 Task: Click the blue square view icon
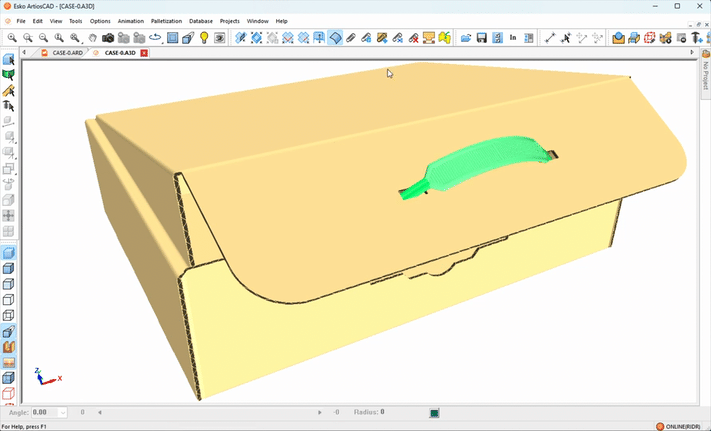pos(172,38)
